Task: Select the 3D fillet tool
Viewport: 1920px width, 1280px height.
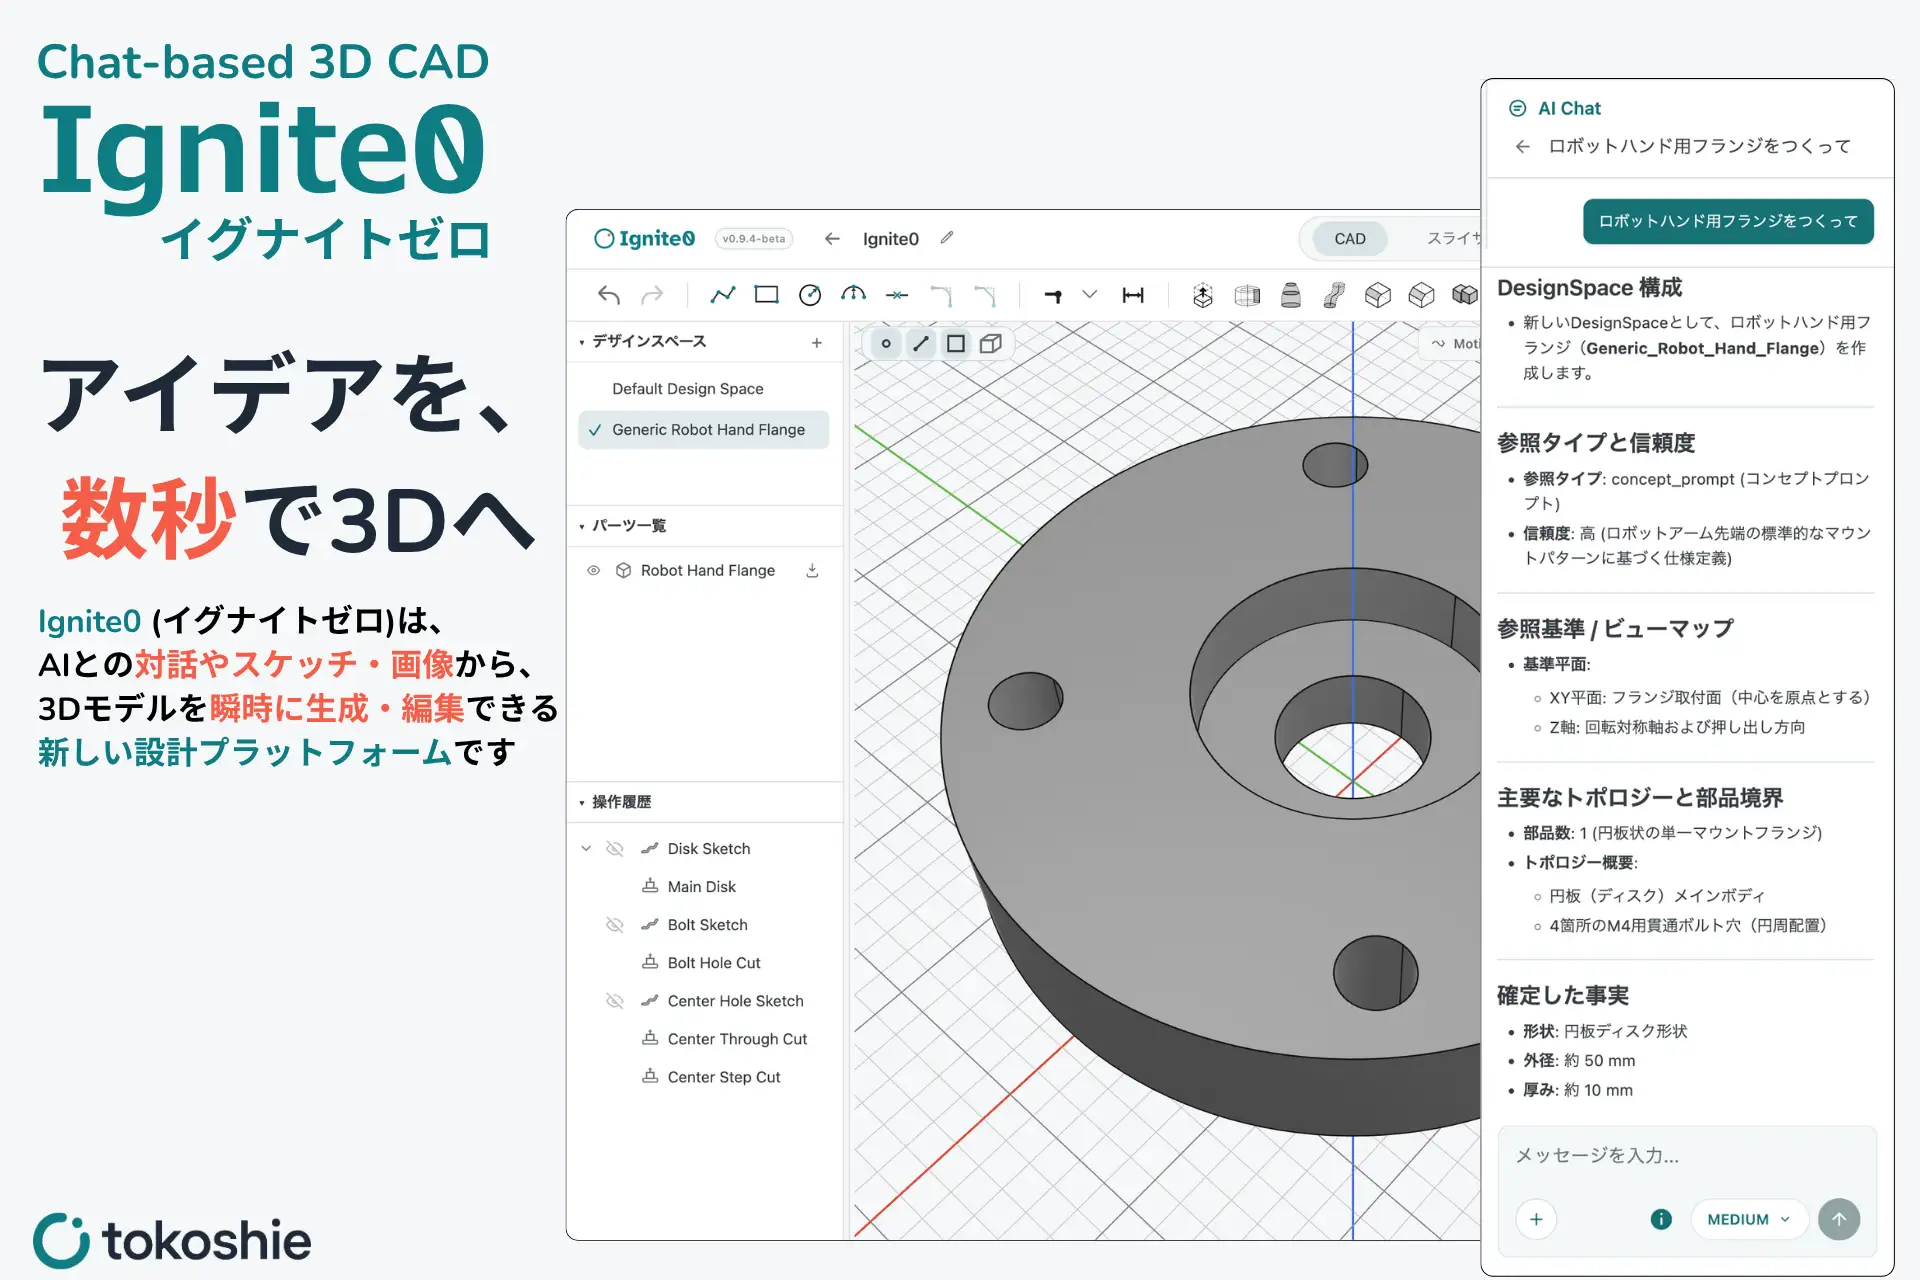Action: pyautogui.click(x=1378, y=295)
